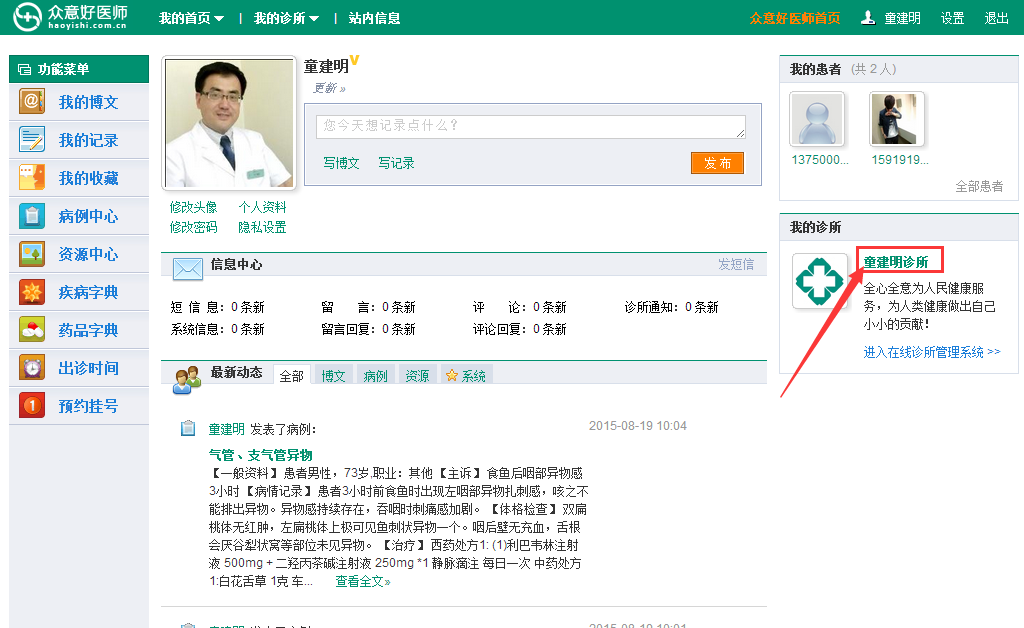This screenshot has width=1024, height=628.
Task: Click the 修改密码 link
Action: tap(193, 227)
